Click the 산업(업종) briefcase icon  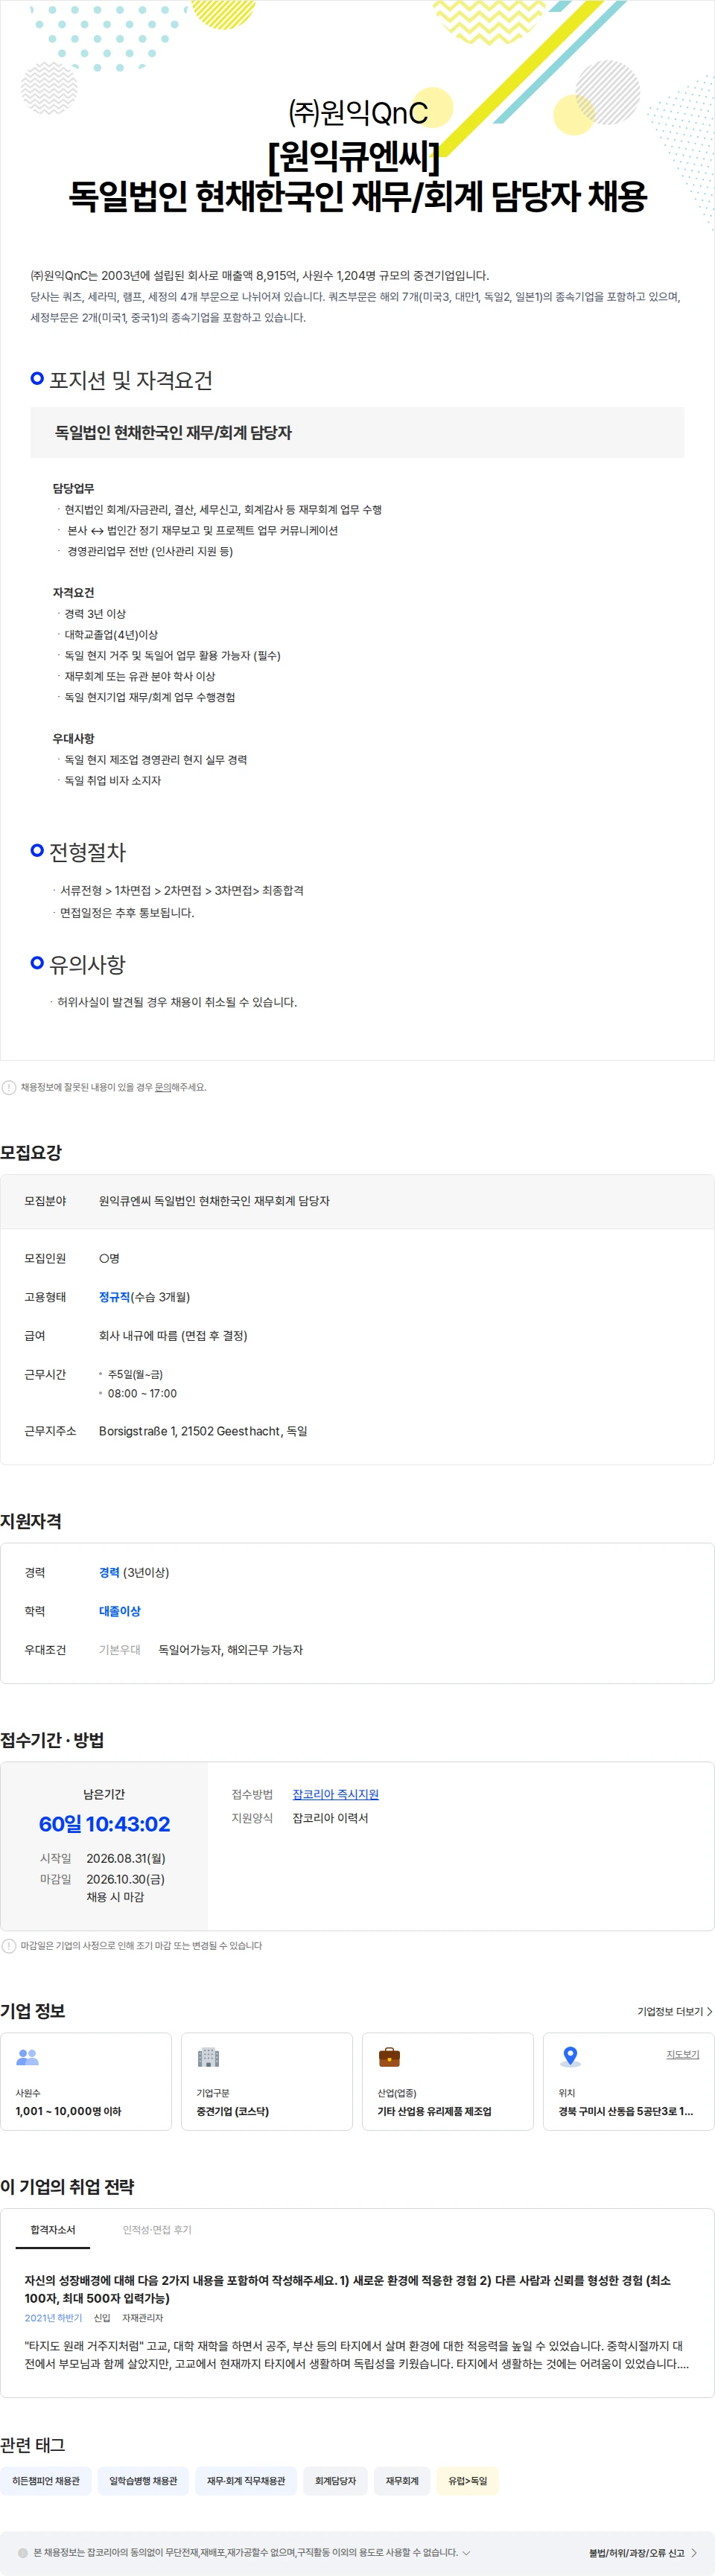point(389,2057)
